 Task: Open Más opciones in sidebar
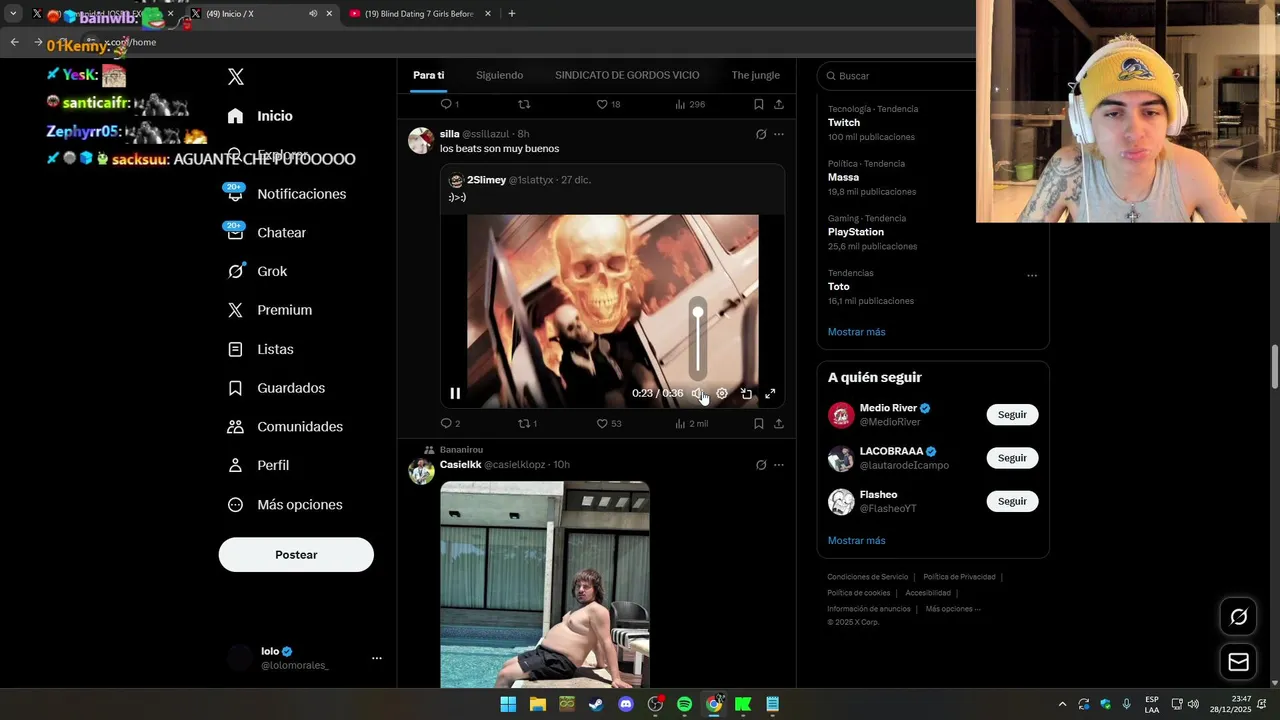285,504
